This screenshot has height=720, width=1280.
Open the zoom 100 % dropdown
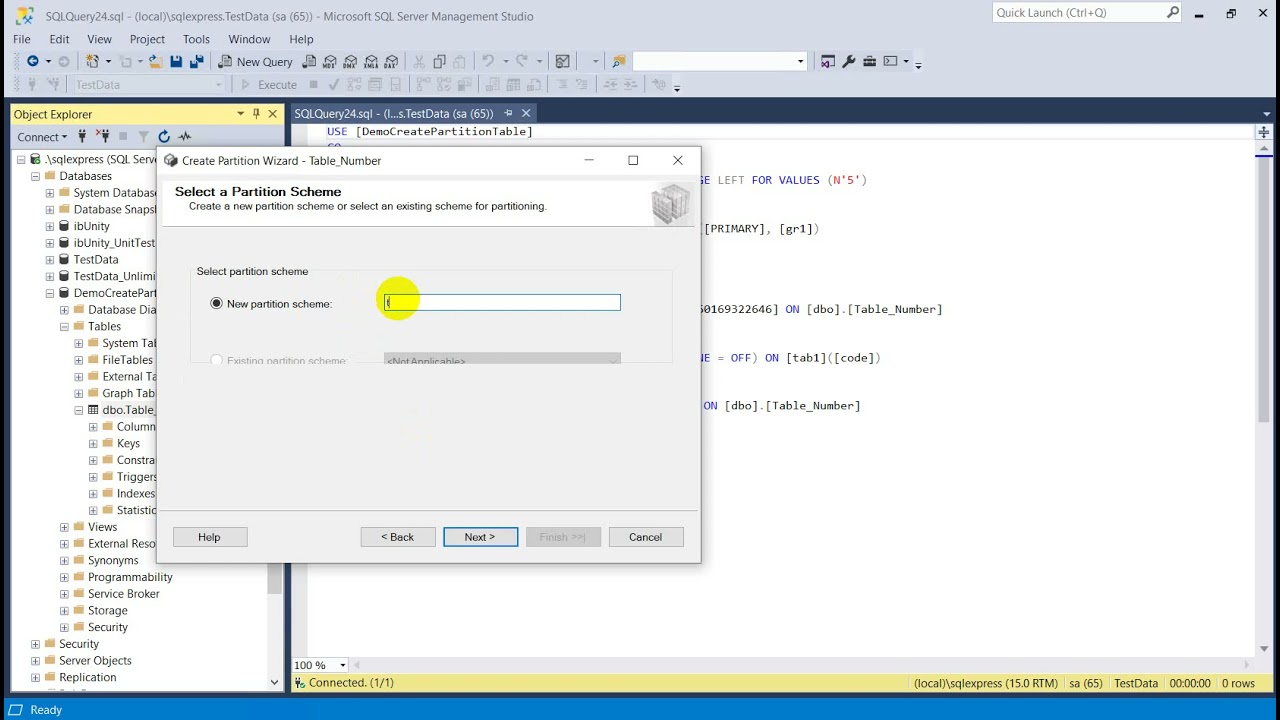[x=342, y=665]
